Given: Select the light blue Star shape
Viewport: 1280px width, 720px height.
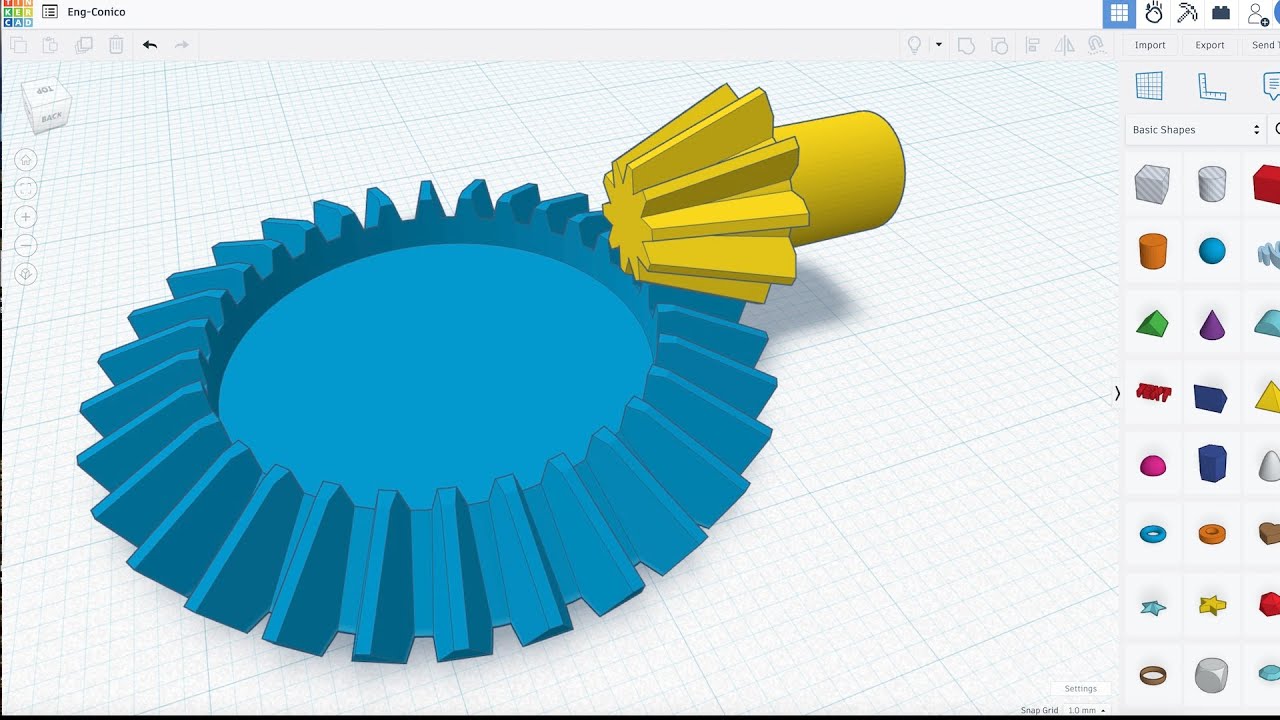Looking at the screenshot, I should tap(1153, 607).
